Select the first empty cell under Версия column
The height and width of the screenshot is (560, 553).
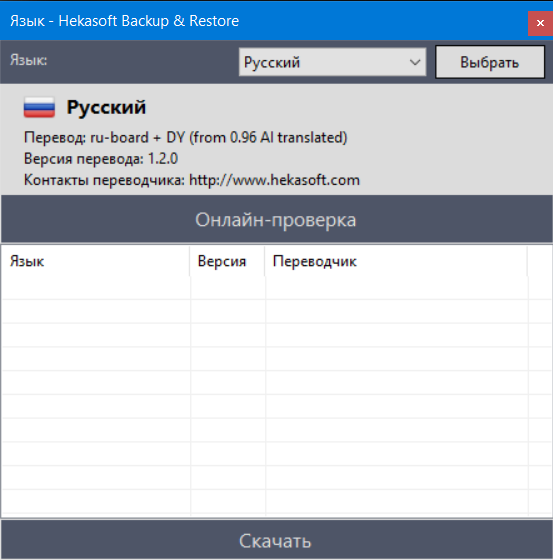tap(228, 288)
